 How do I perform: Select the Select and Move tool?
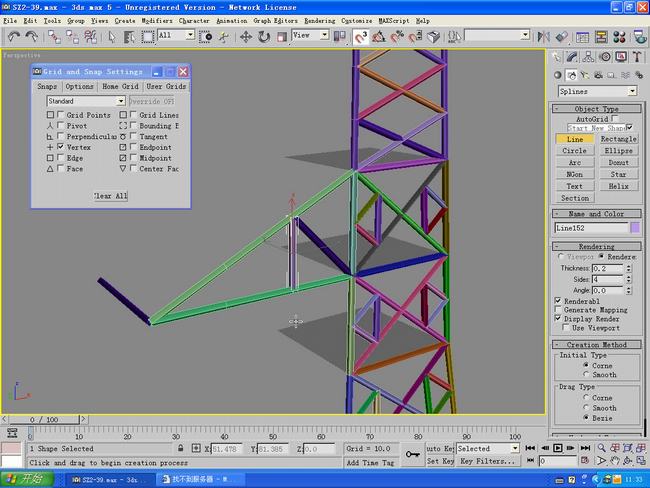point(246,37)
